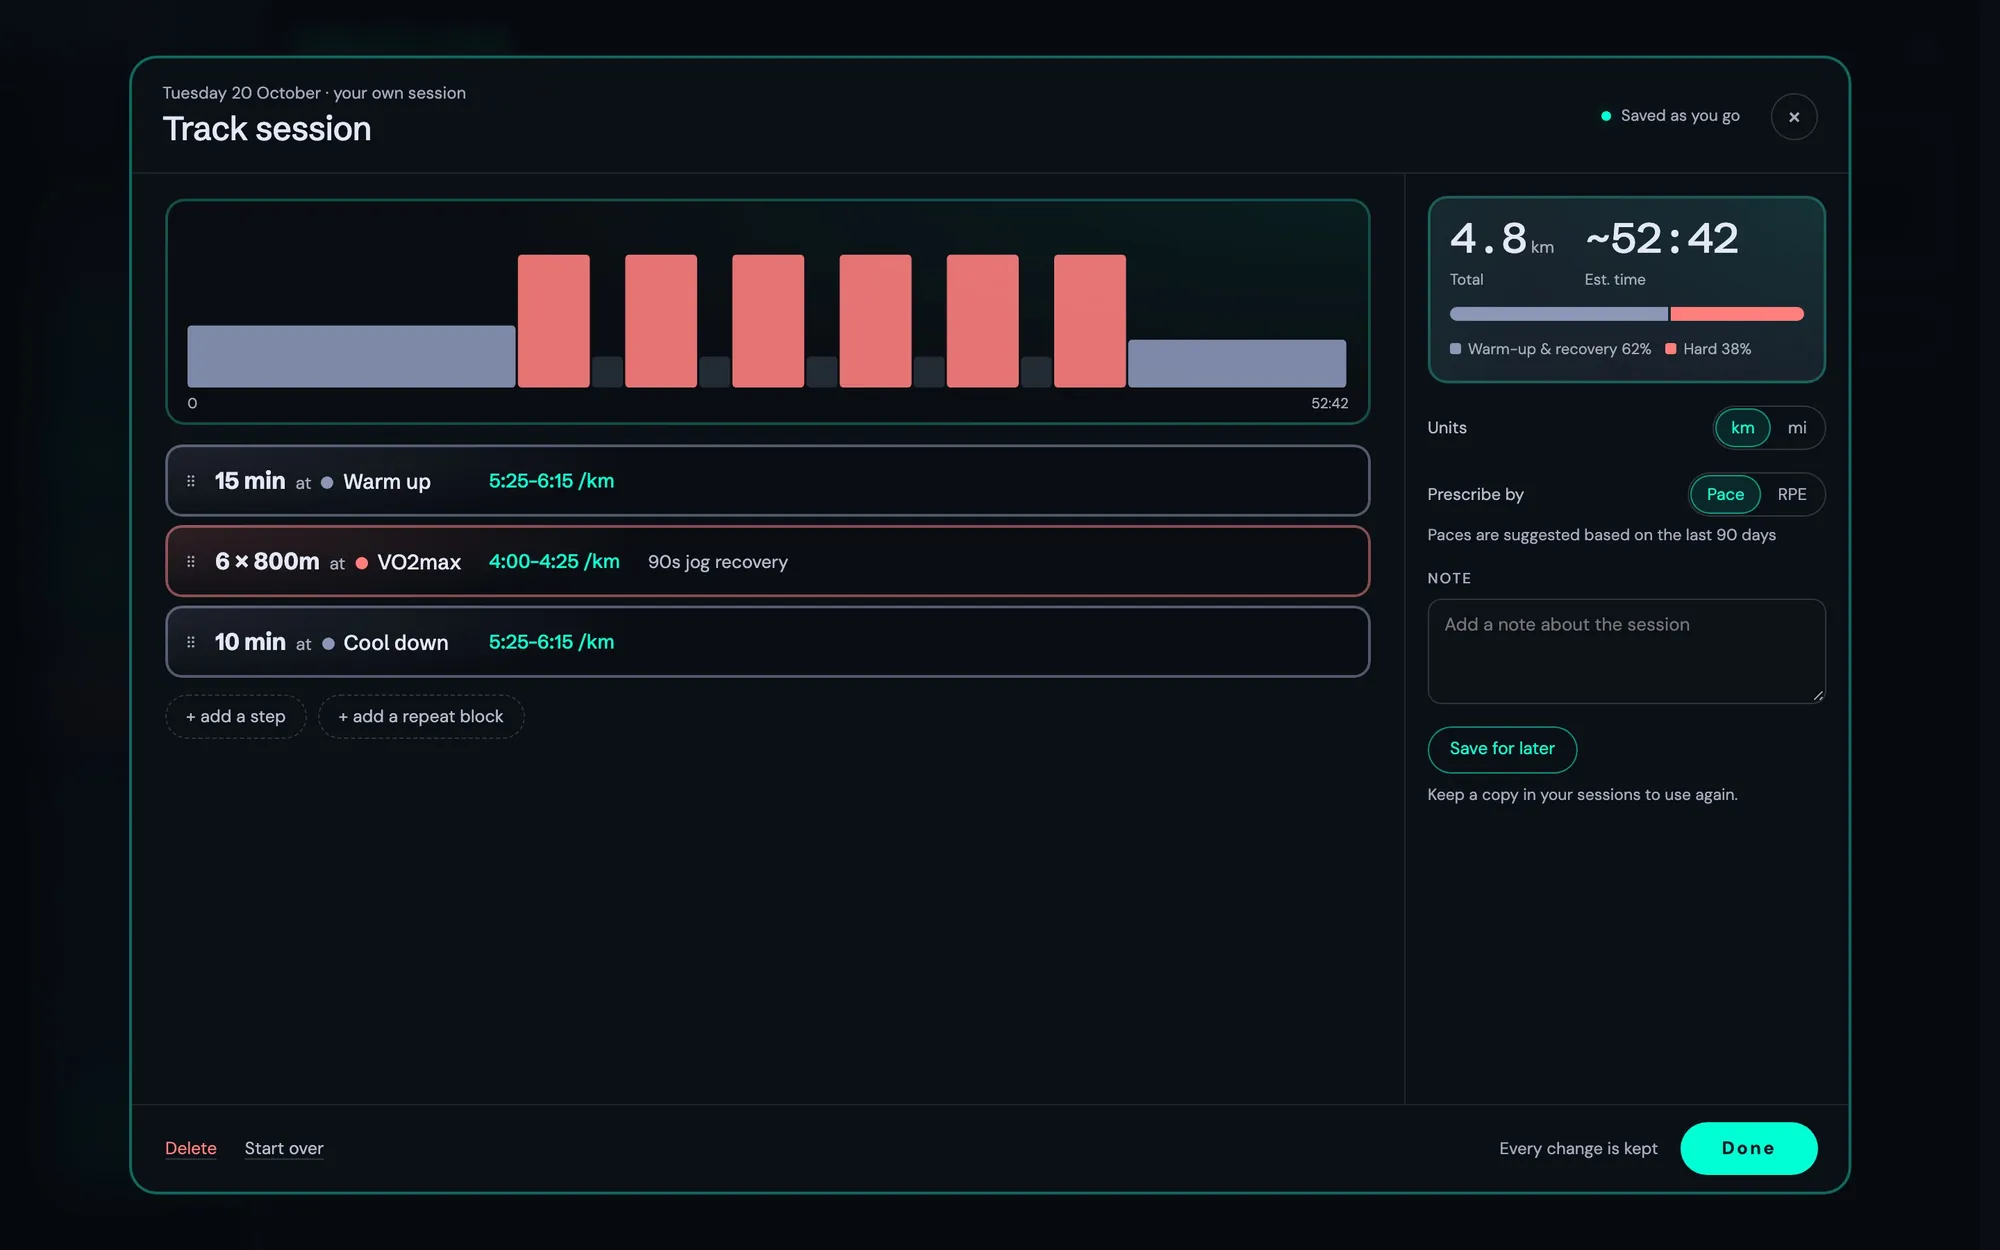
Task: Click the Track session title
Action: (267, 129)
